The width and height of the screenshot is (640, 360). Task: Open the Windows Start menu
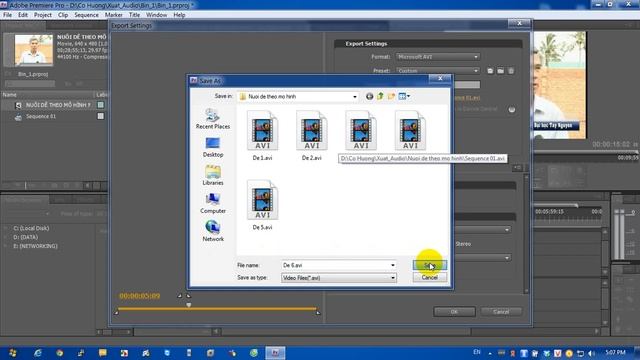13,353
